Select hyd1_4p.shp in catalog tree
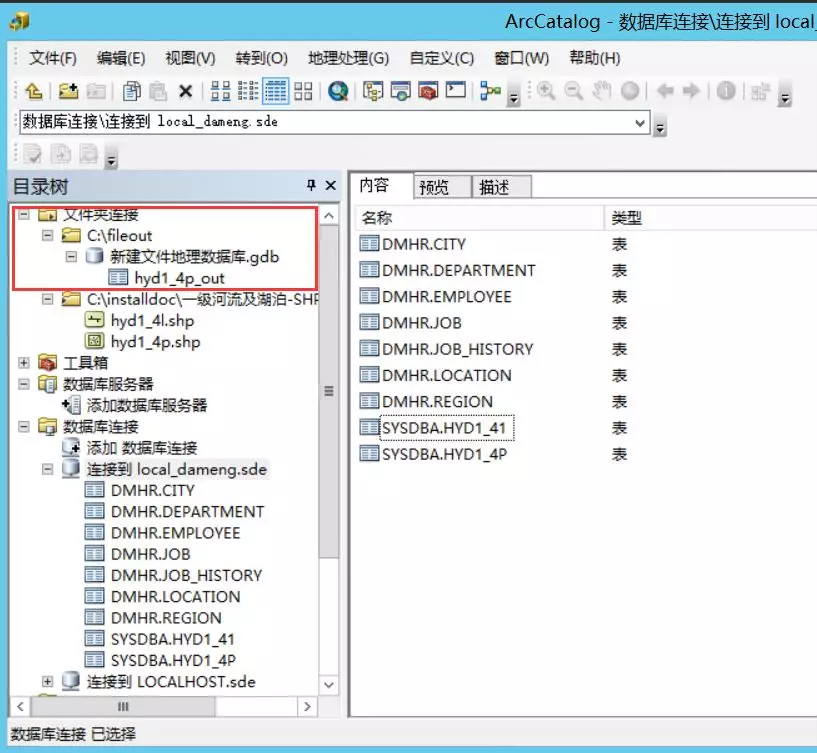This screenshot has height=753, width=817. pos(155,342)
